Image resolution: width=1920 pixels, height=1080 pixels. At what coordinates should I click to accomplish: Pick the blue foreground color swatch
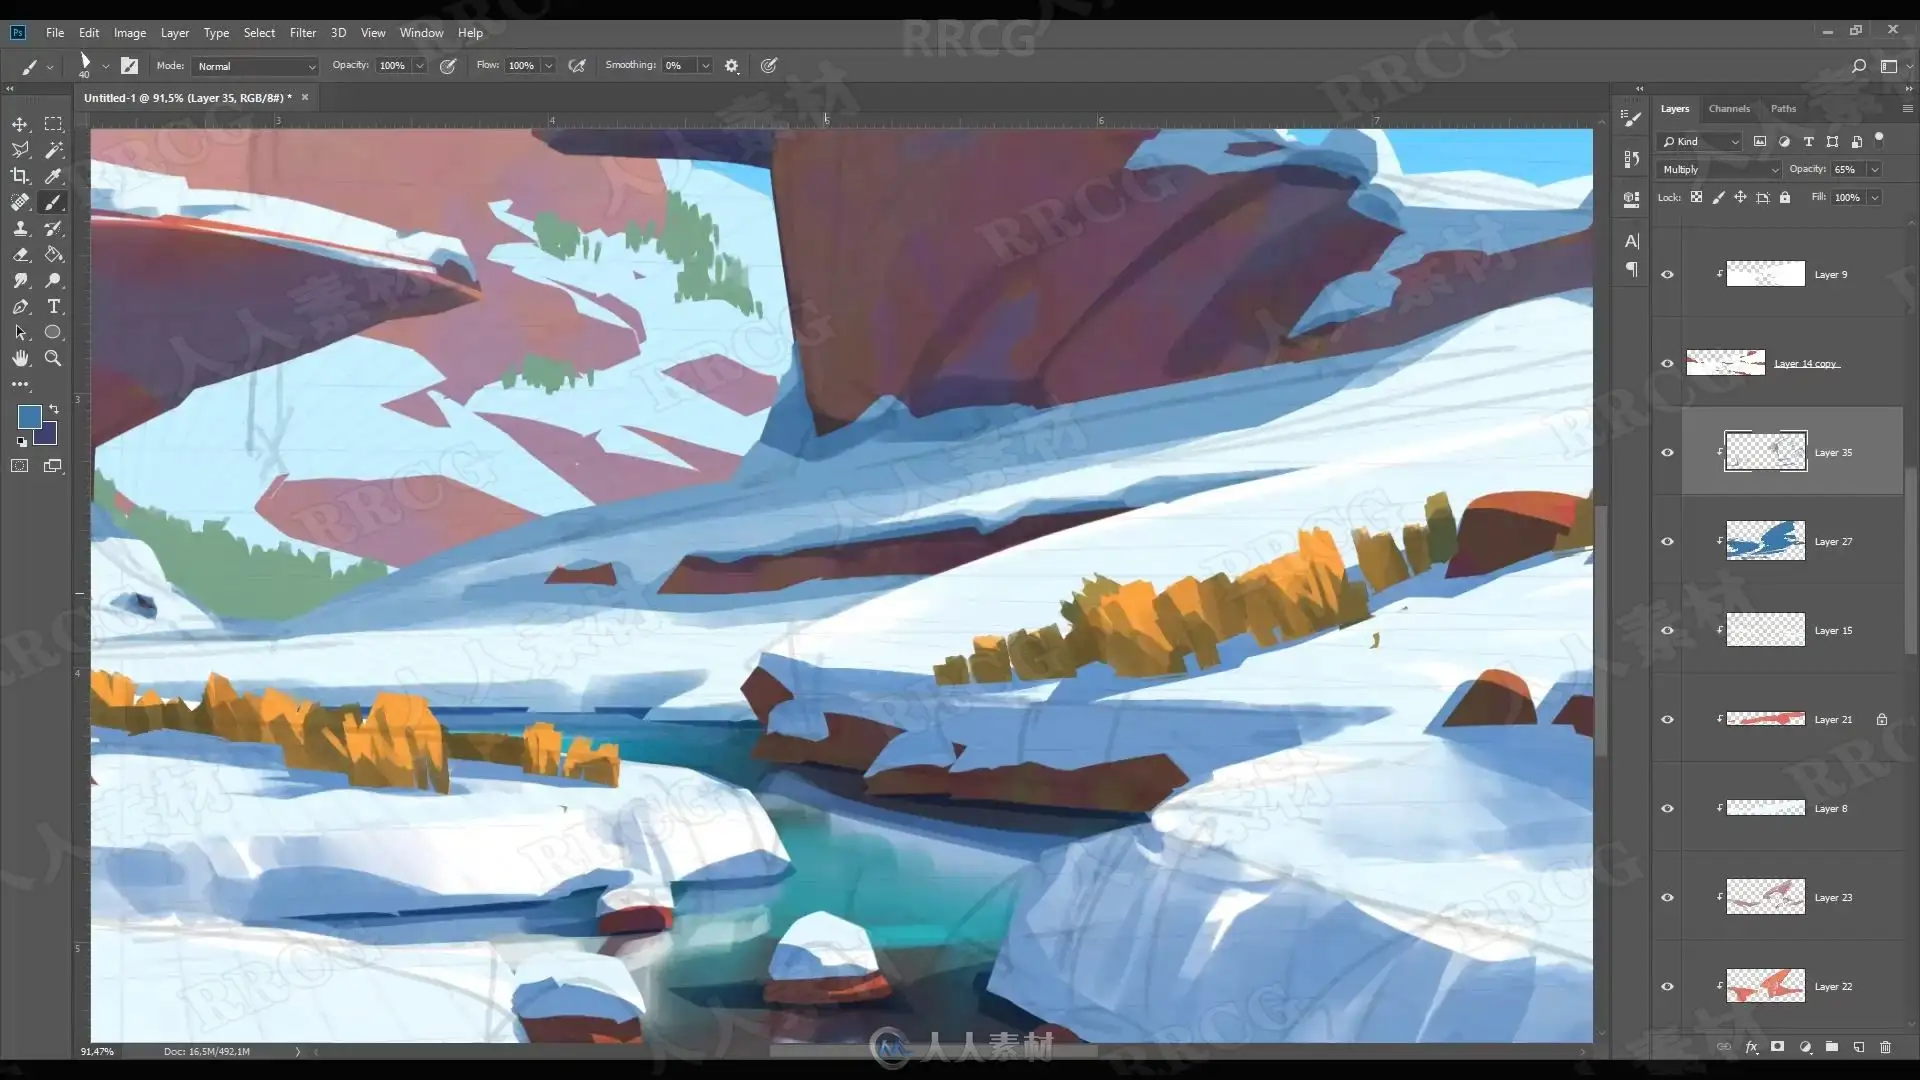(29, 416)
